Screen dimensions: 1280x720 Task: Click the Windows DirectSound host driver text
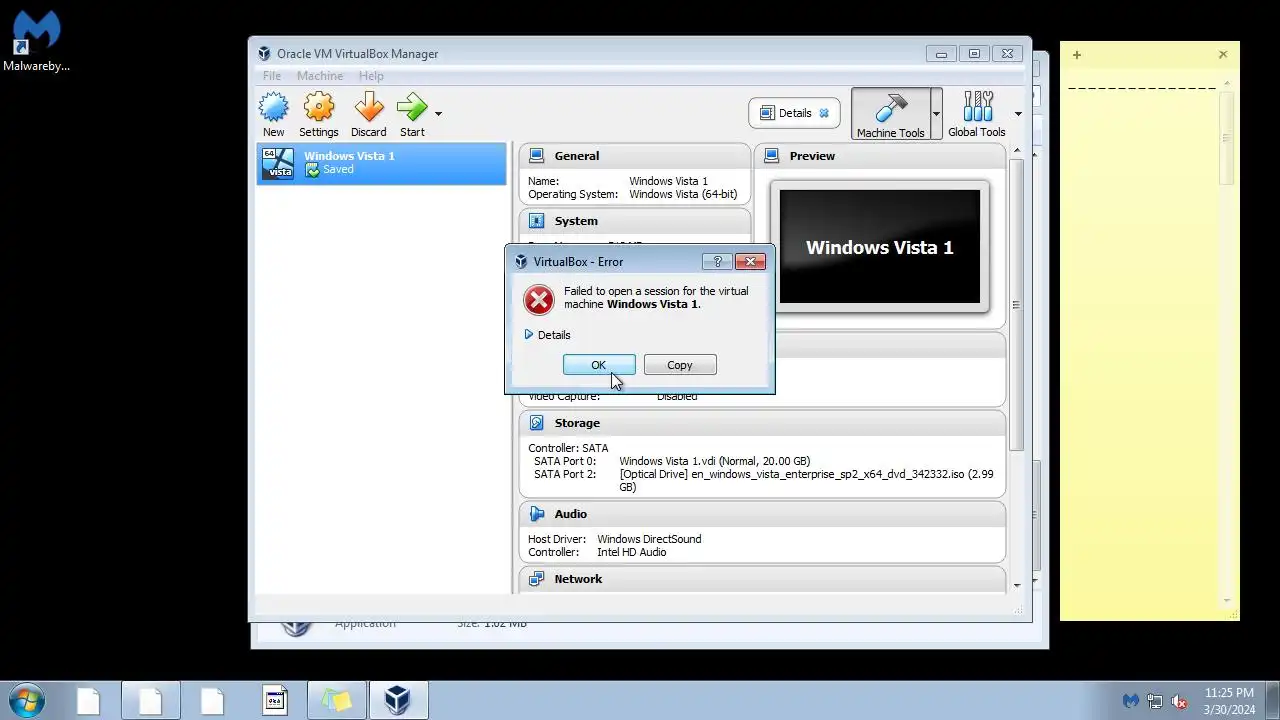[x=649, y=539]
